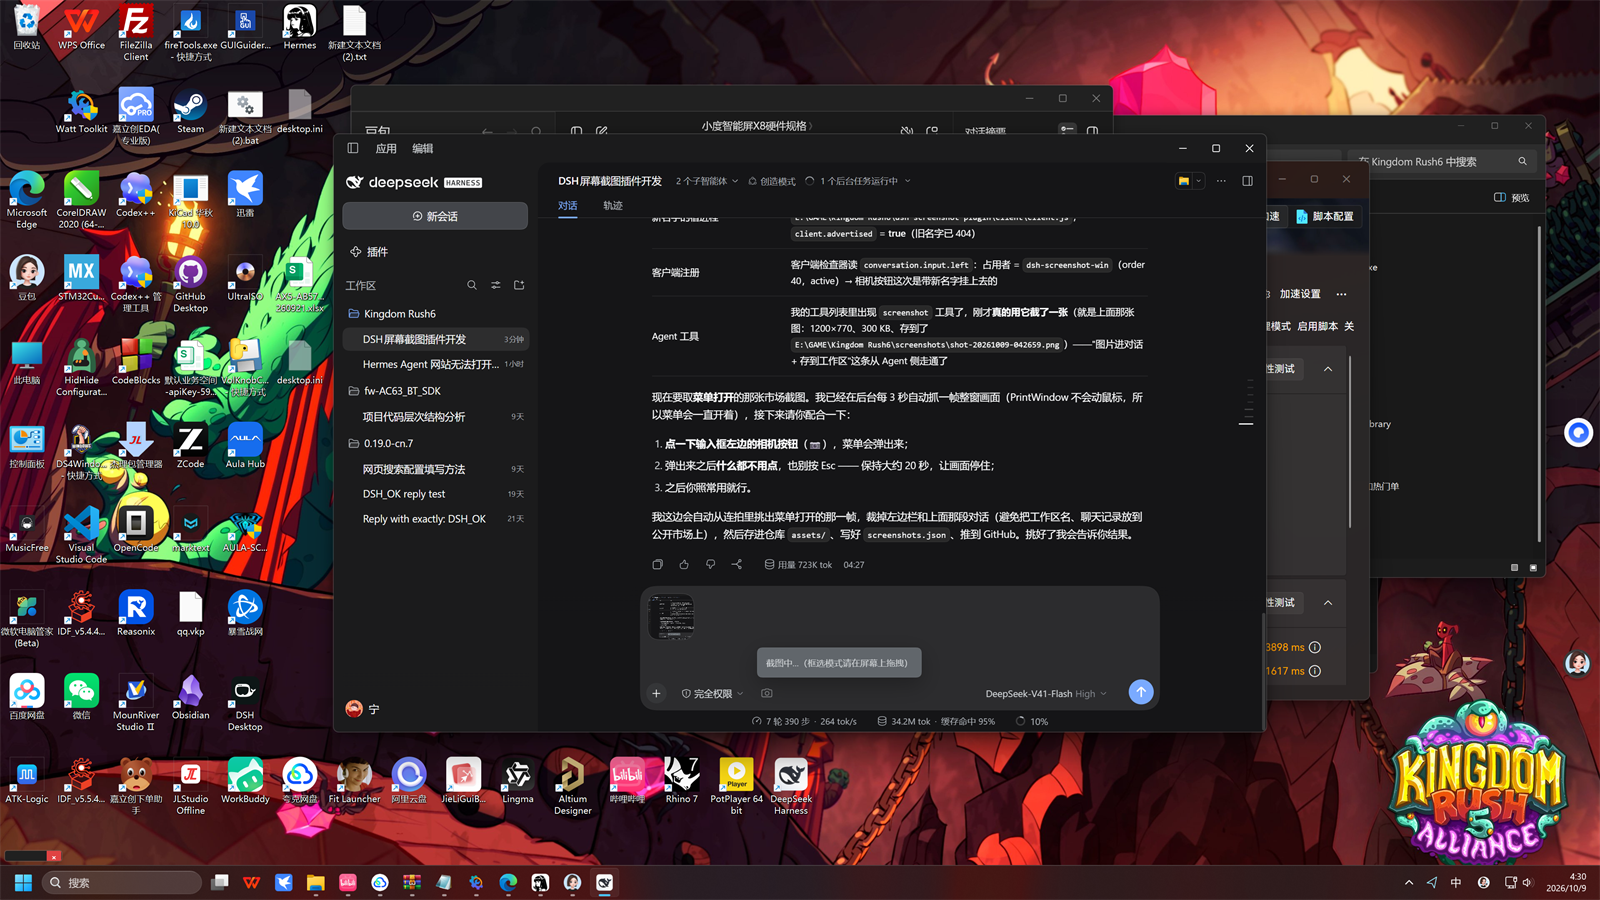1600x900 pixels.
Task: Send the message with the blue arrow button
Action: (x=1141, y=692)
